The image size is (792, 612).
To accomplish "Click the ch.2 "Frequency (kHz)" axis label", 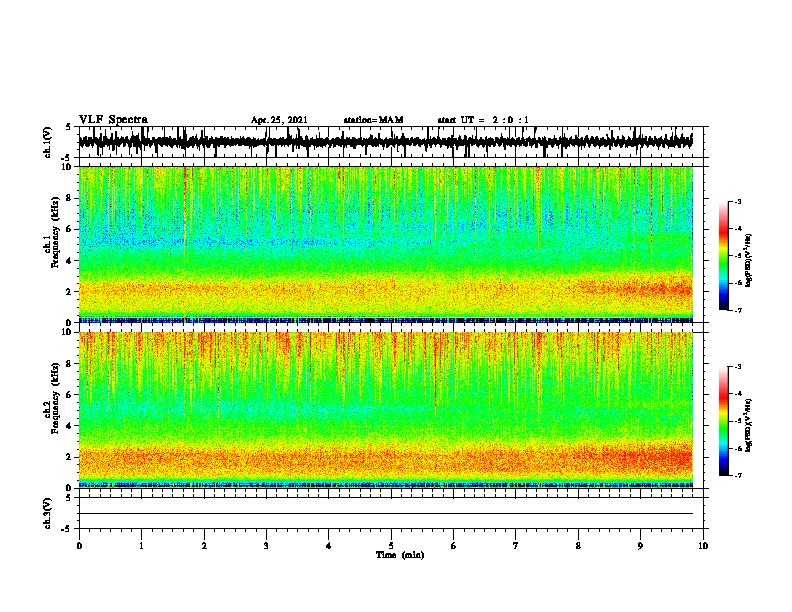I will tap(55, 398).
